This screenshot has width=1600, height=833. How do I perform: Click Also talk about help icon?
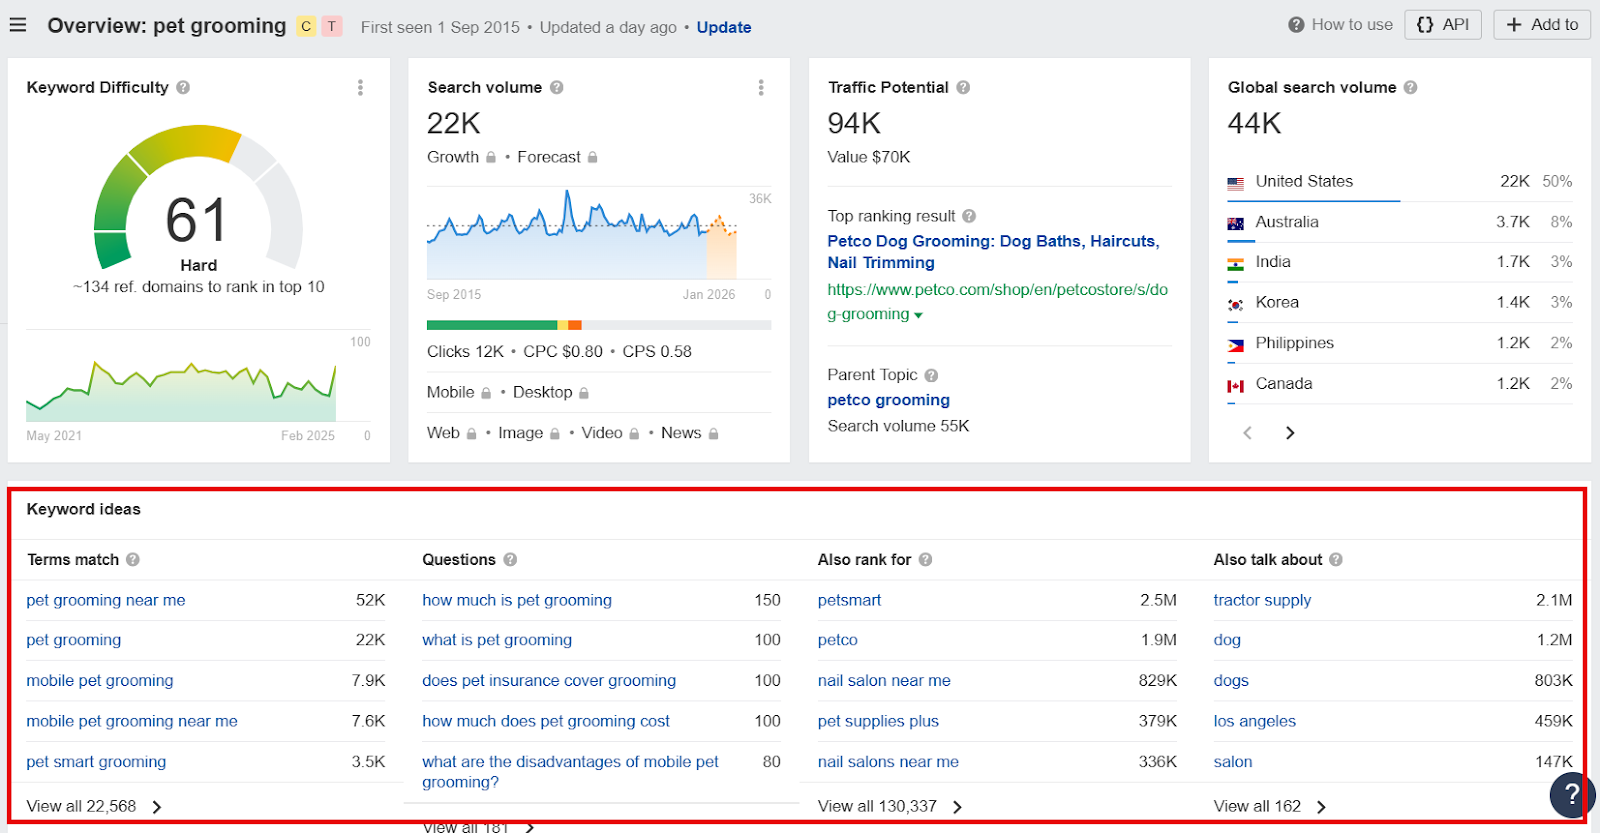point(1336,560)
